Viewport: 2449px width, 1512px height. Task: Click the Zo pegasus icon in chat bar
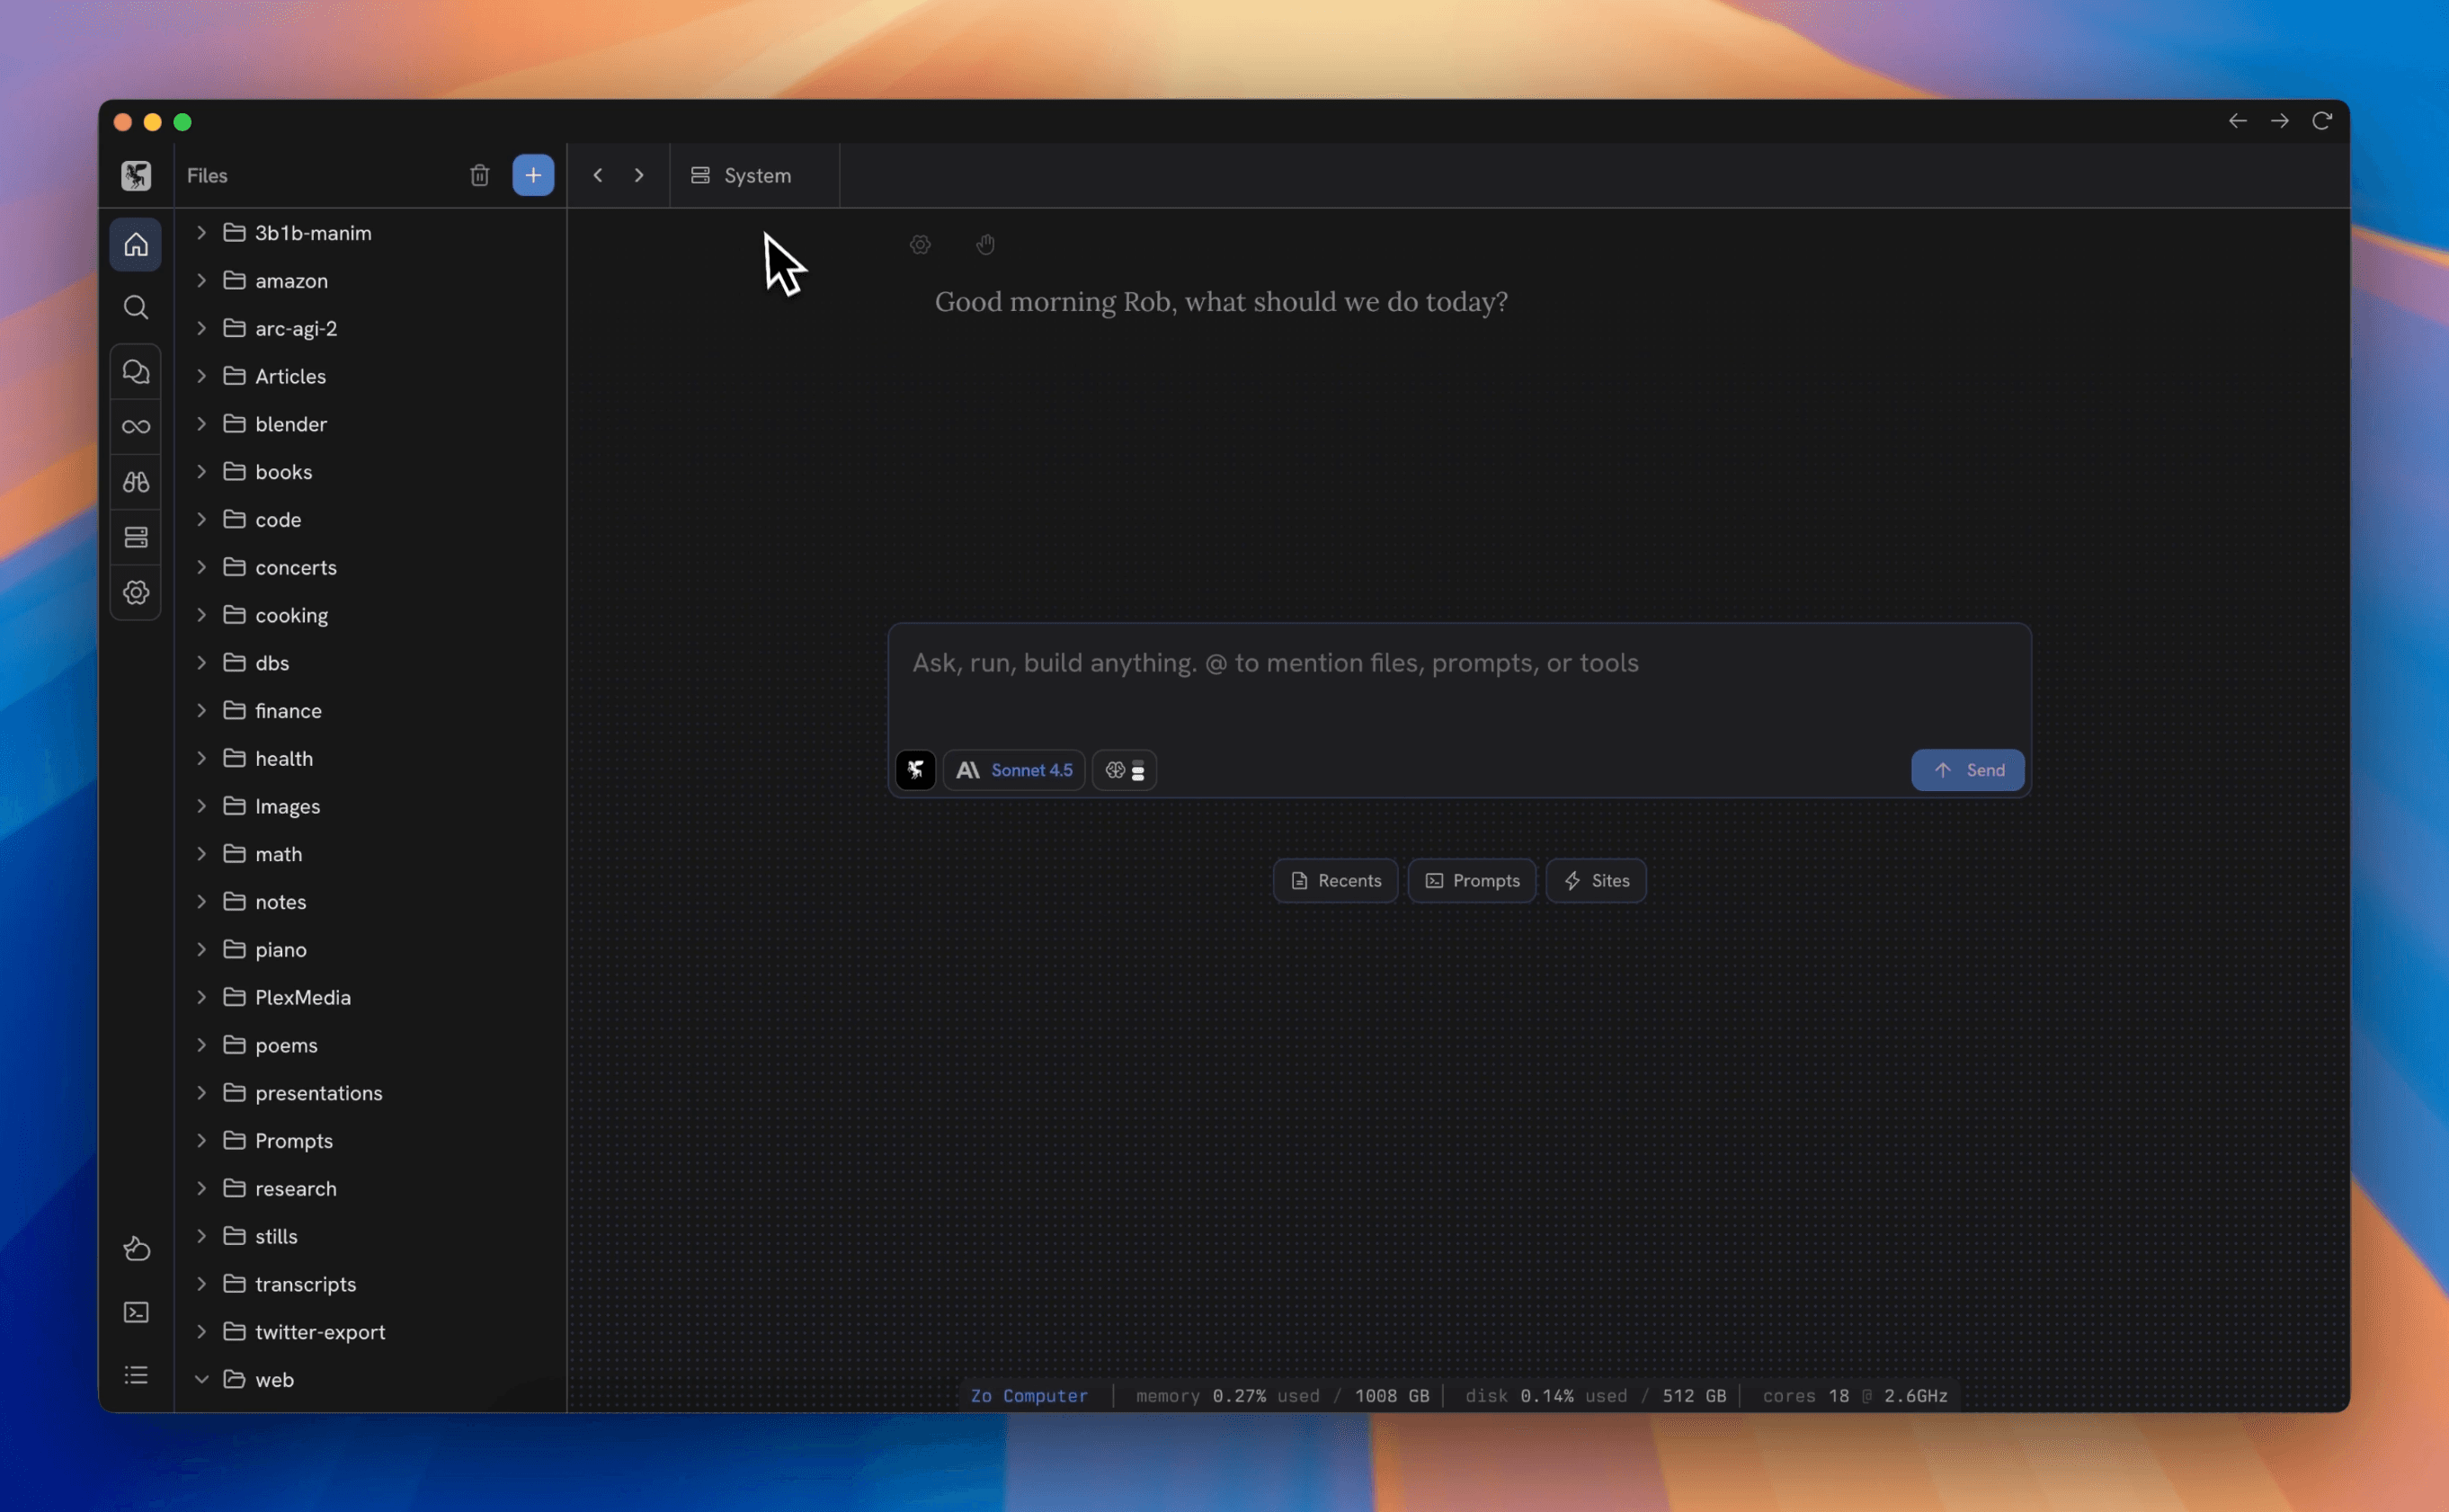click(915, 770)
